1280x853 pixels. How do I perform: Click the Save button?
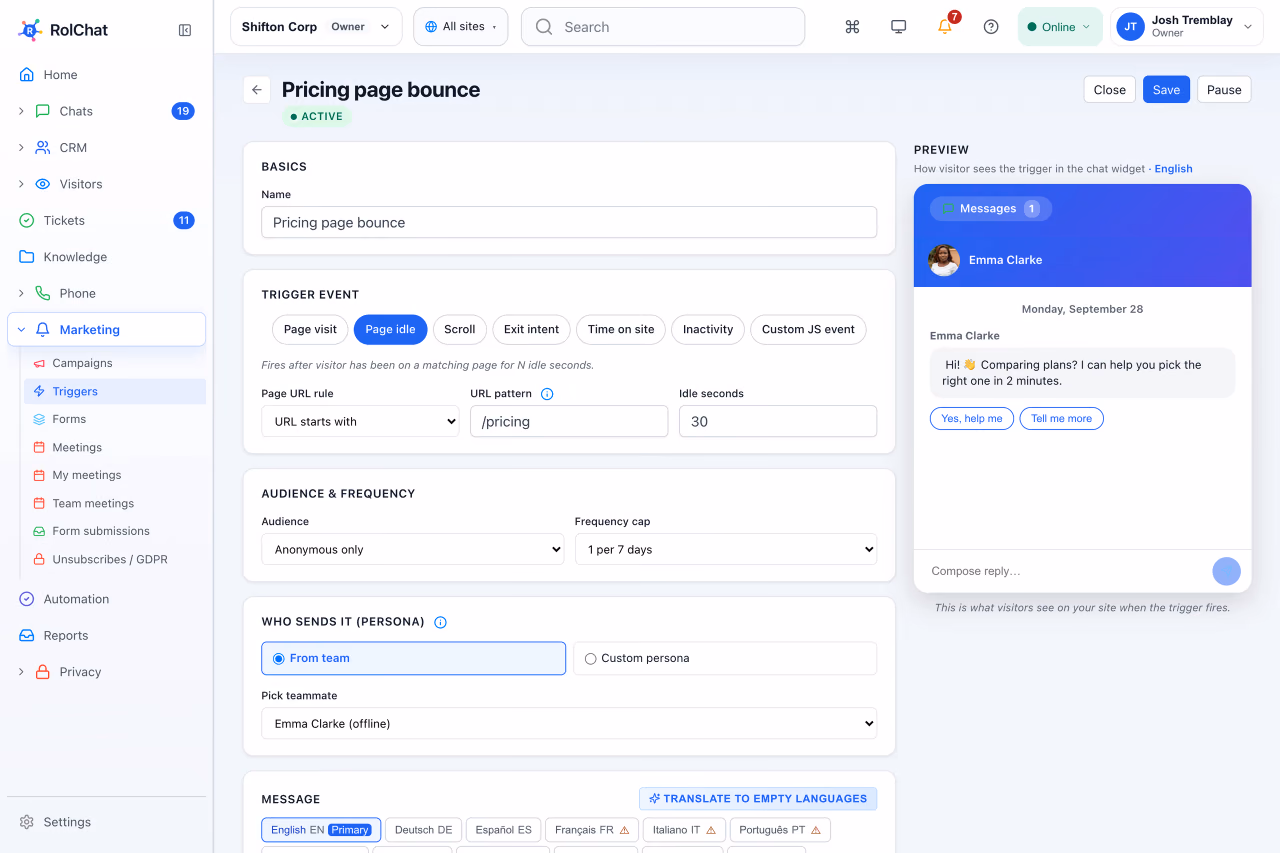click(1166, 90)
